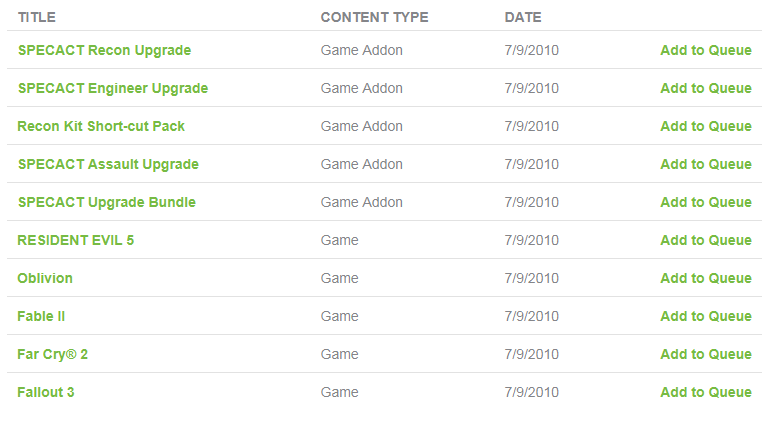Open the SPECACT Recon Upgrade title link

coord(104,50)
